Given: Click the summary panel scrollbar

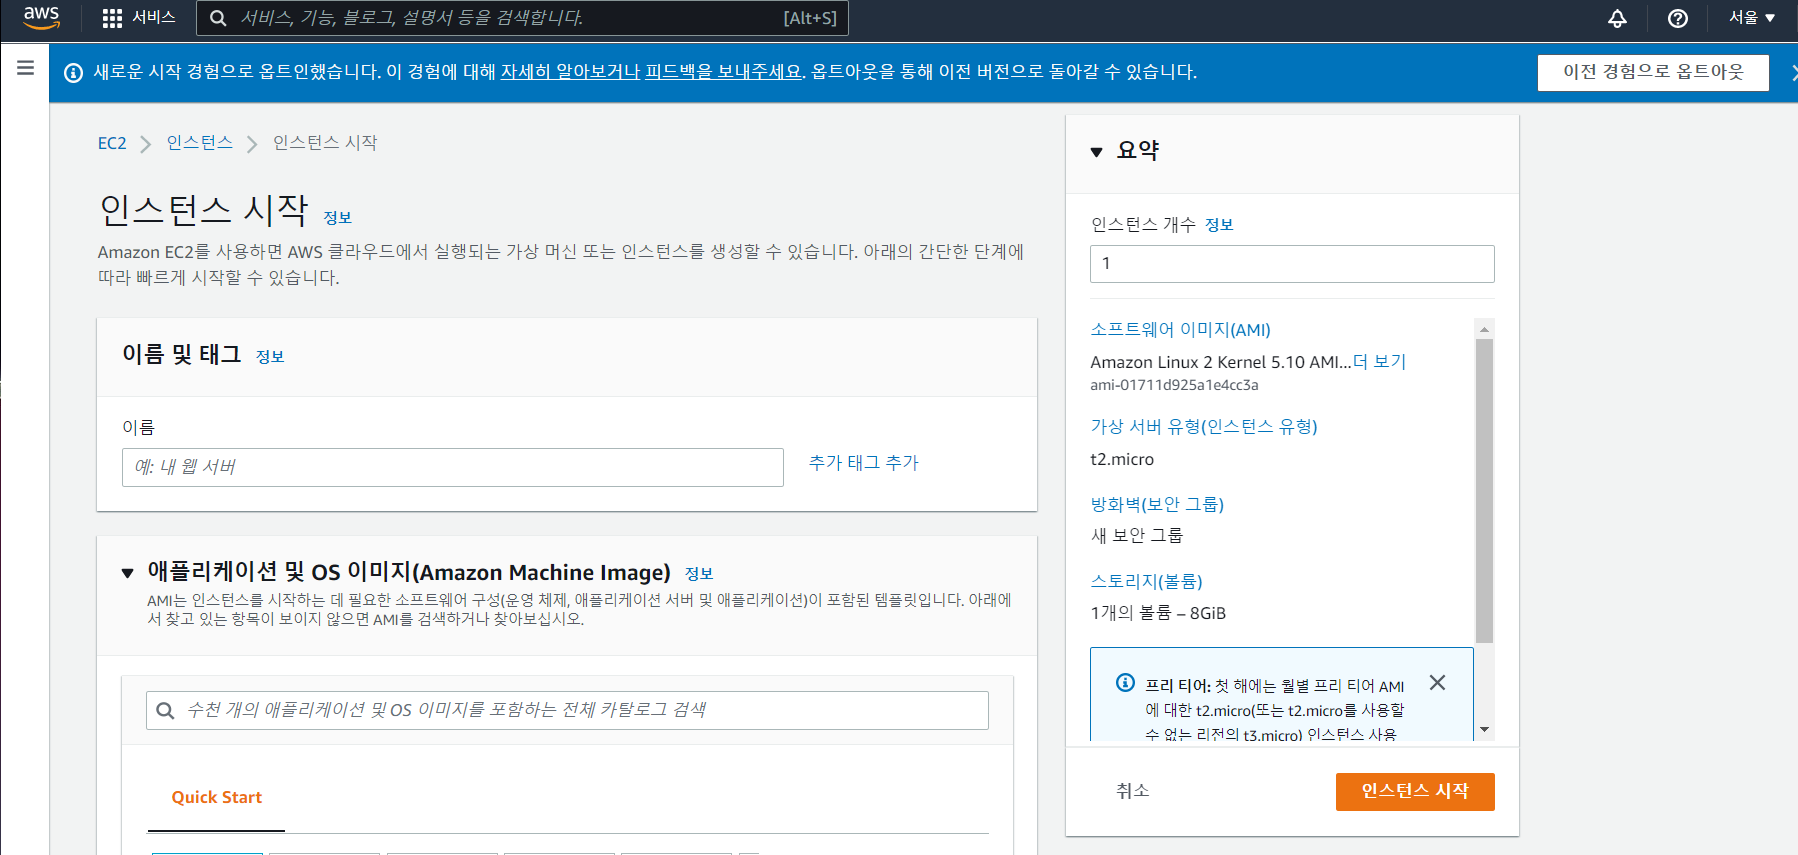Looking at the screenshot, I should (x=1484, y=490).
